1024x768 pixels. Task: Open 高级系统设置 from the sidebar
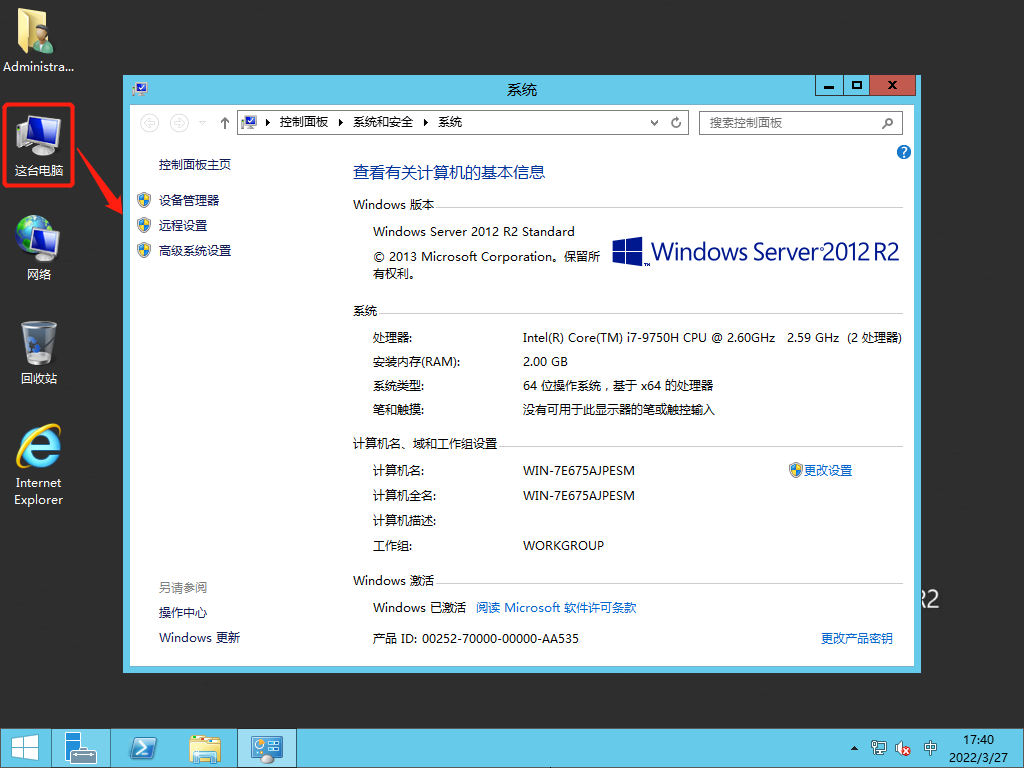coord(195,251)
